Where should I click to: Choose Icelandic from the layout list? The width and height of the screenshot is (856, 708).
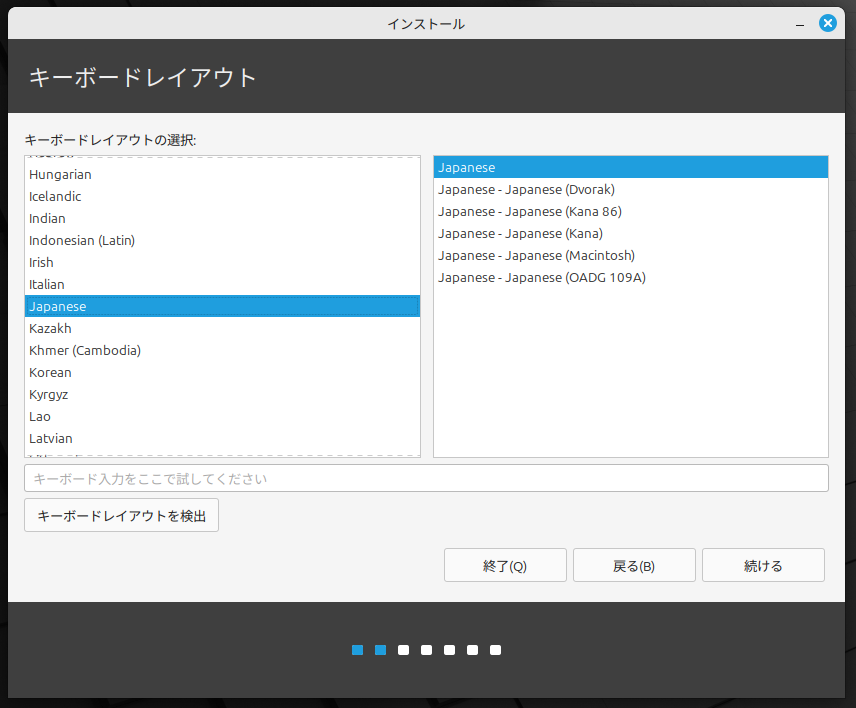55,197
